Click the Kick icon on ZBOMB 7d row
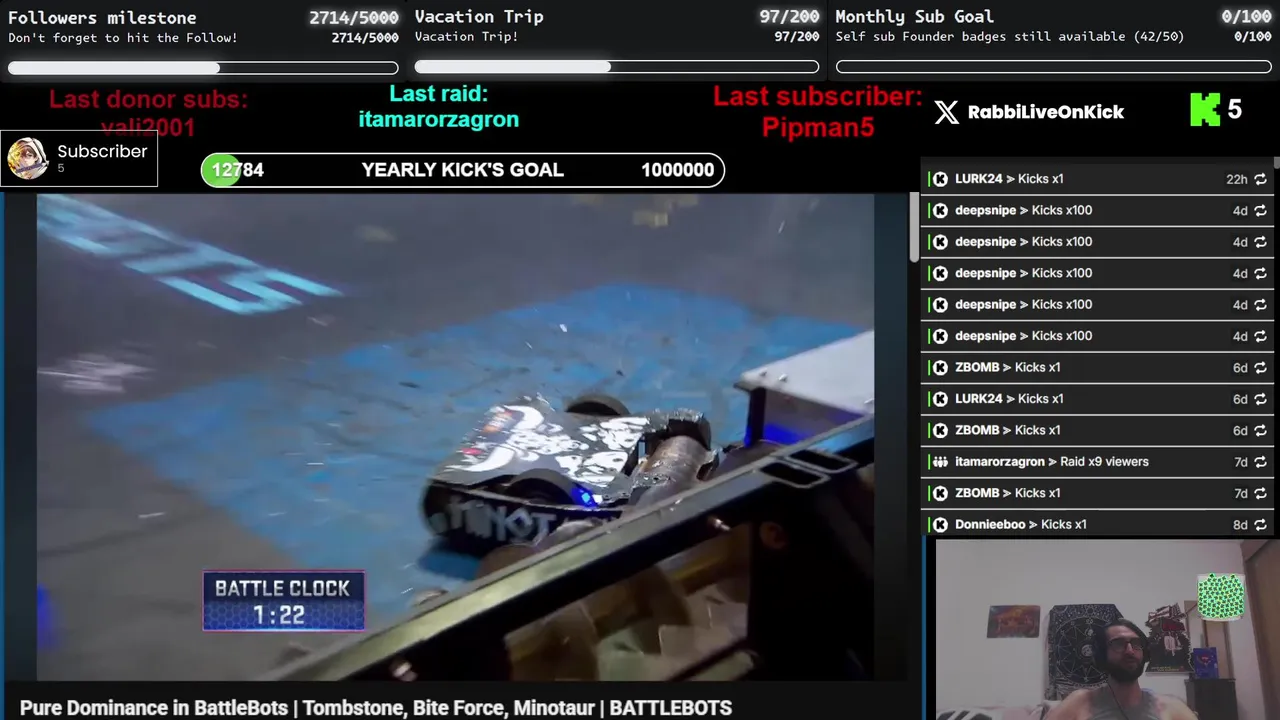The width and height of the screenshot is (1280, 720). pos(940,493)
